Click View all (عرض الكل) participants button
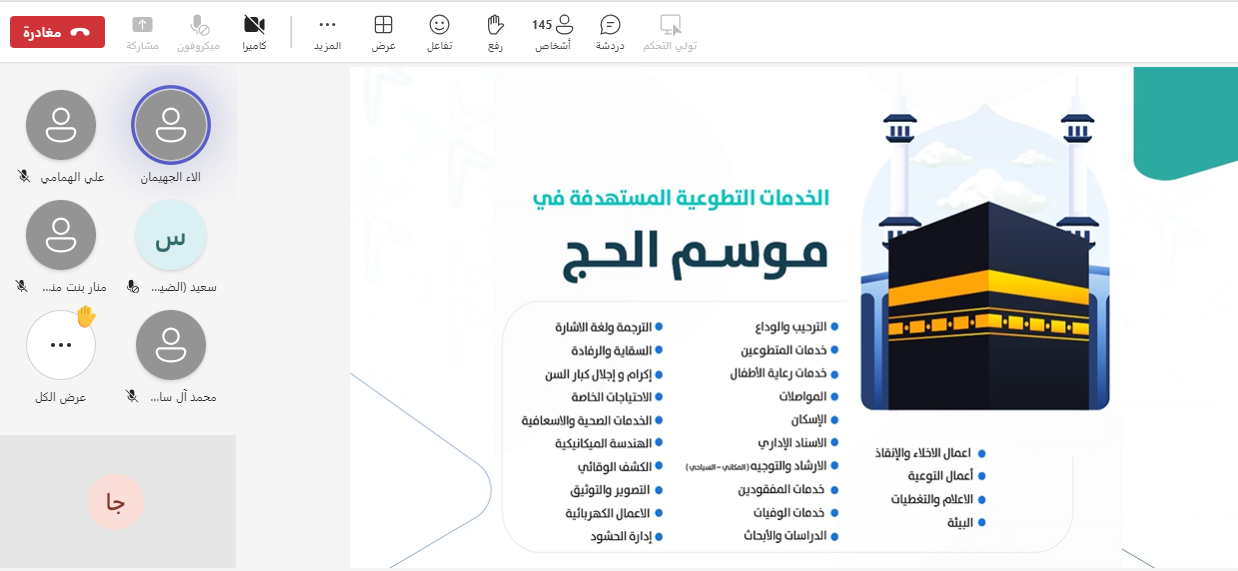 tap(61, 345)
